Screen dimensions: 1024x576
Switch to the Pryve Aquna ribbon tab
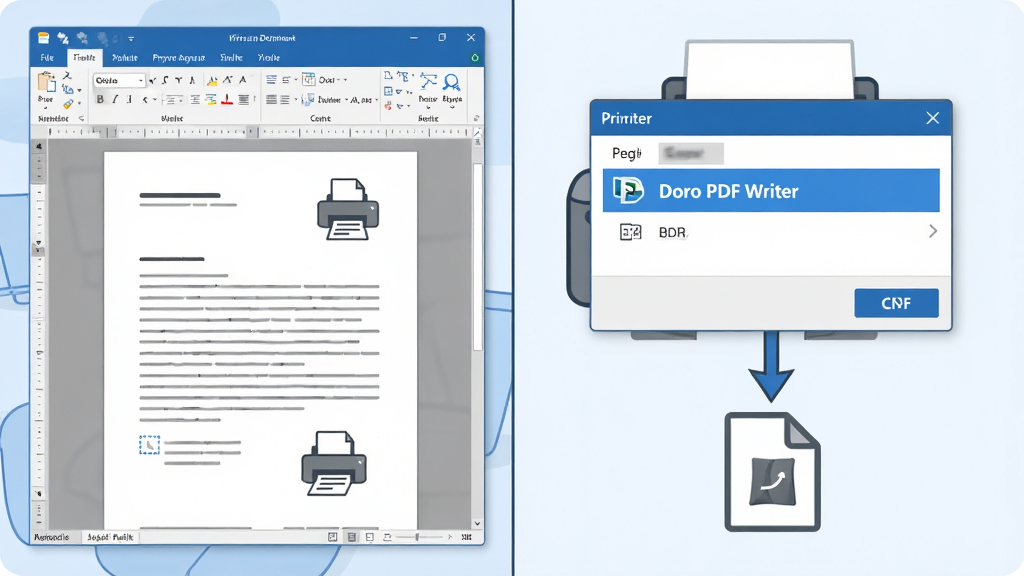[179, 57]
